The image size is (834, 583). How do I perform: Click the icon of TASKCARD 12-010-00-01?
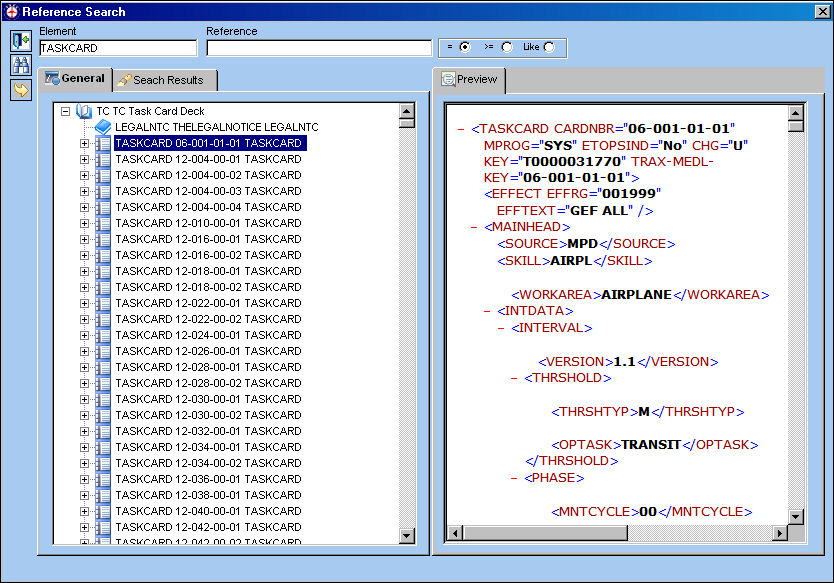point(103,223)
